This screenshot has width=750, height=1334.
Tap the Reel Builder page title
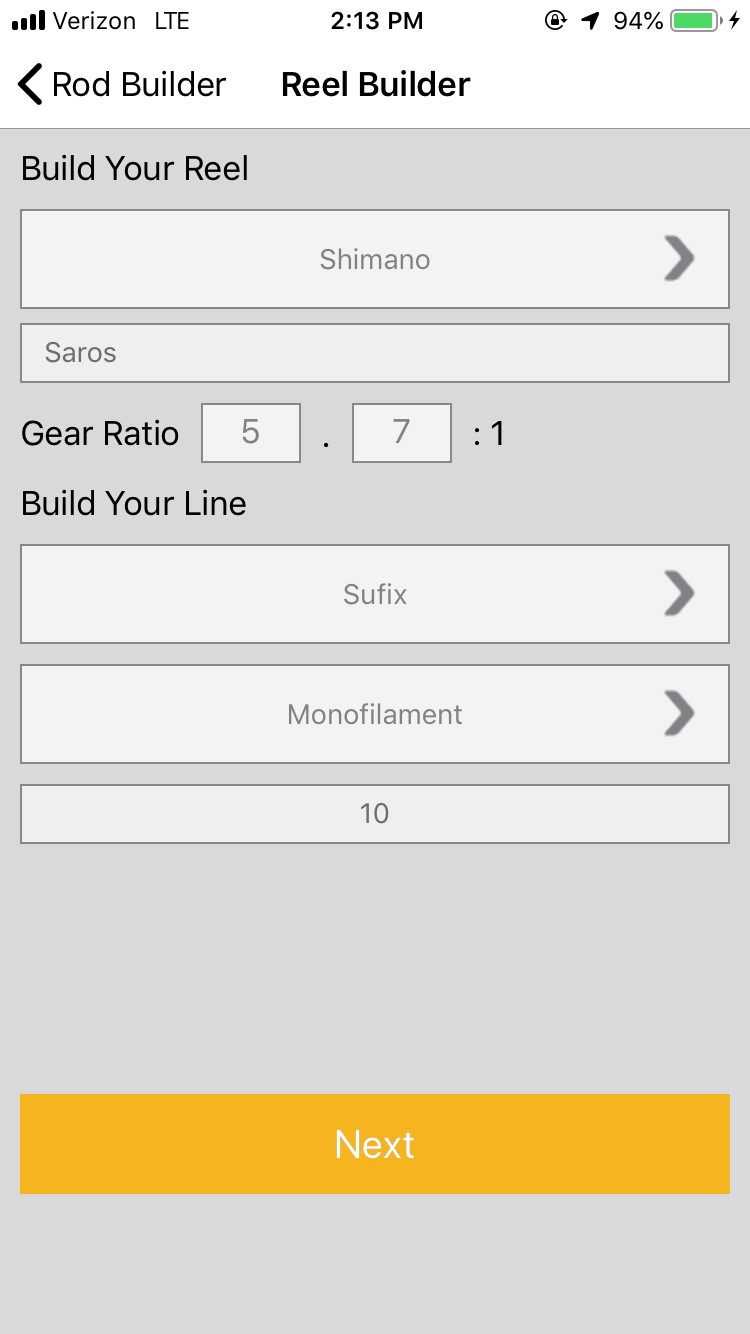pos(375,85)
